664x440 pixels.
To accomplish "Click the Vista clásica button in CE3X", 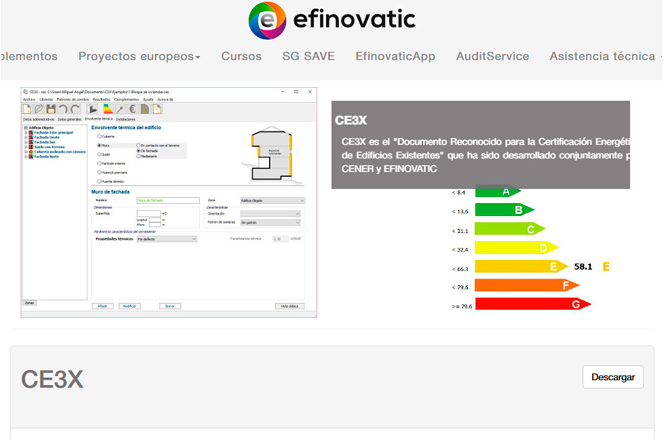I will click(x=290, y=306).
